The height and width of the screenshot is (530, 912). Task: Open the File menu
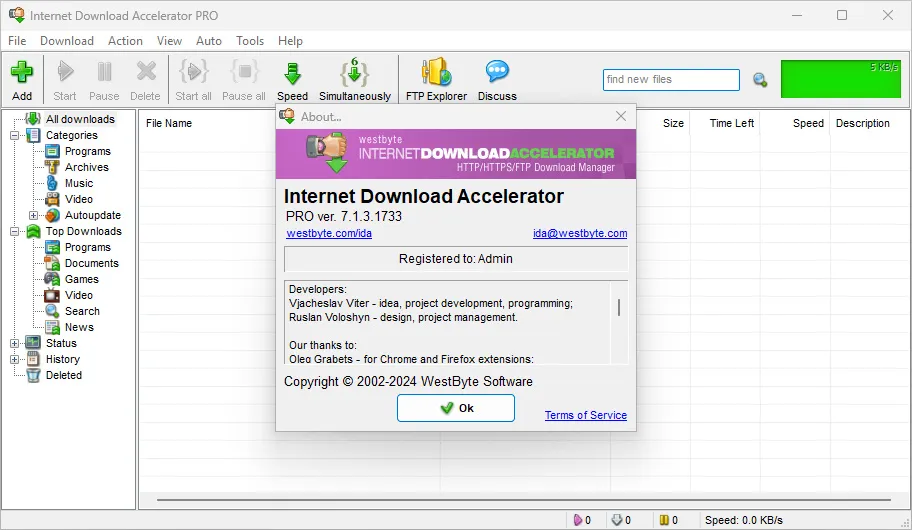17,41
